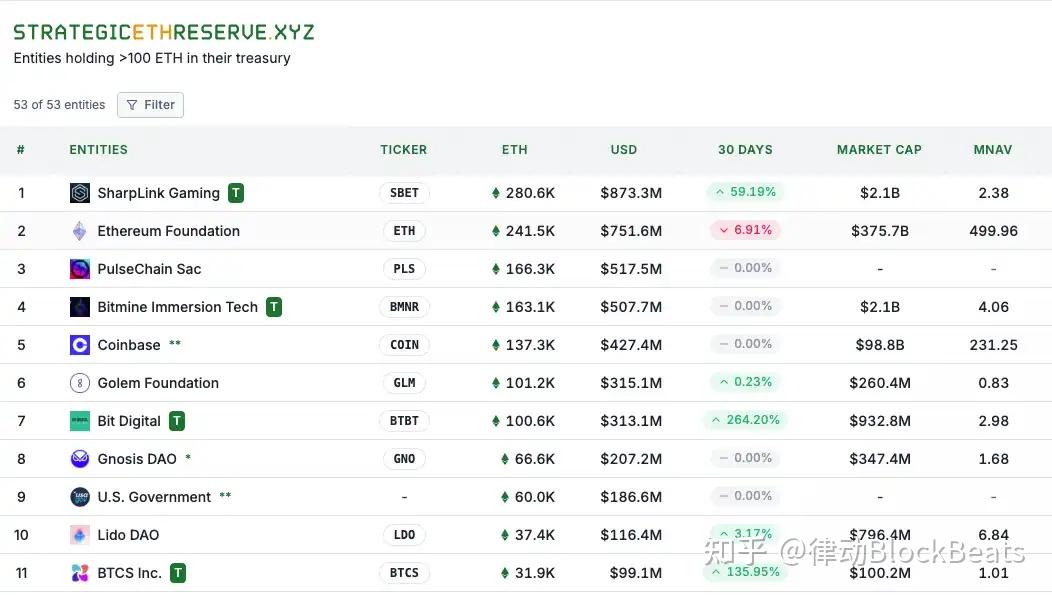Open the Filter button
Image resolution: width=1052 pixels, height=595 pixels.
[x=150, y=105]
